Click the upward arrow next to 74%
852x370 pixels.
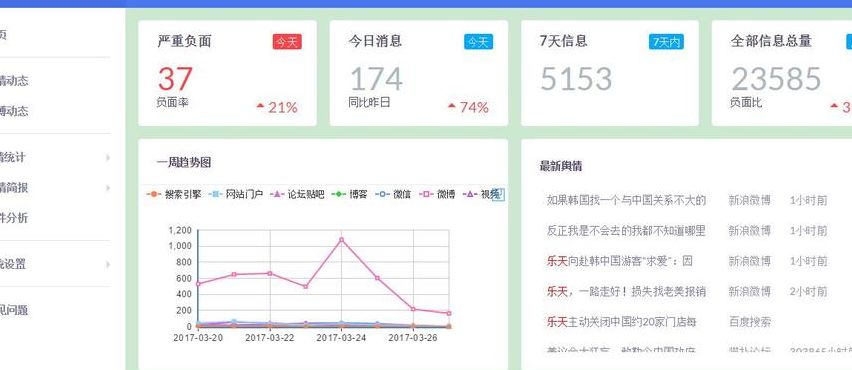coord(452,105)
